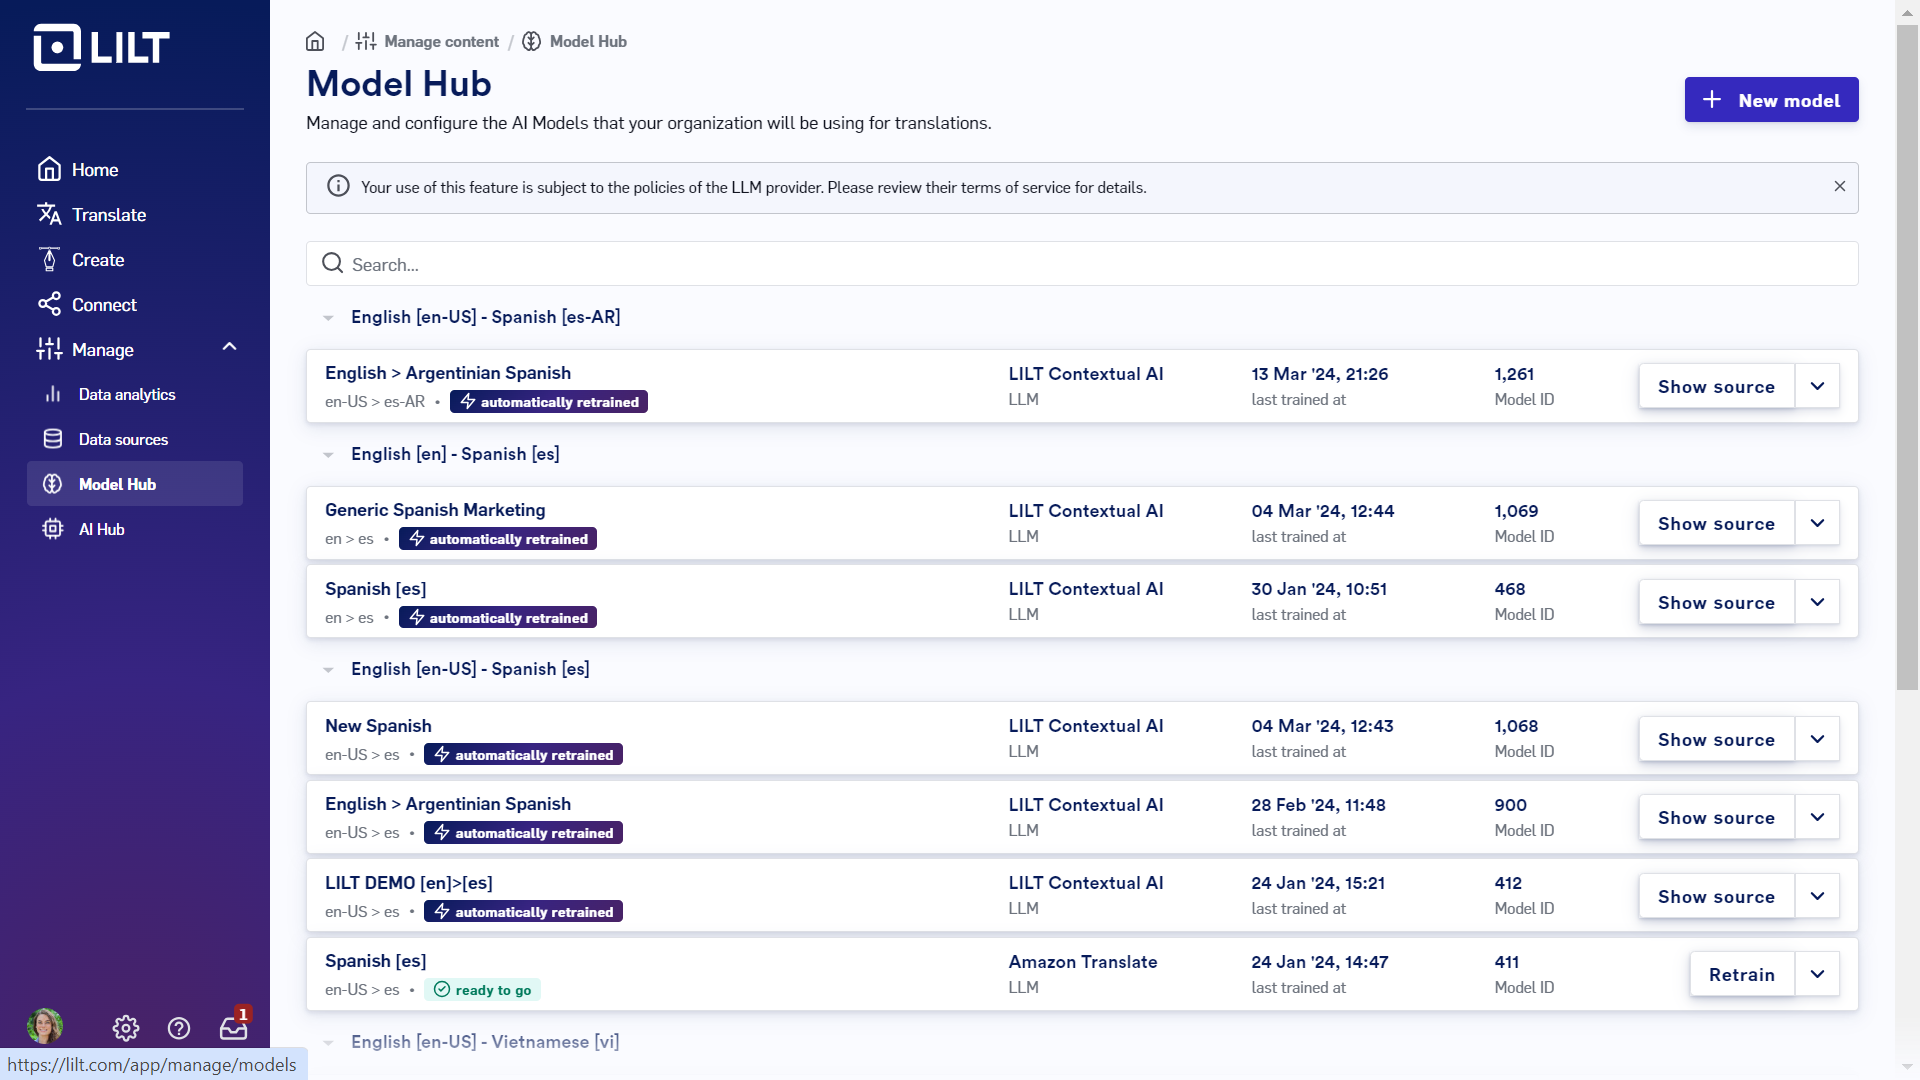Click the user avatar photo

coord(45,1026)
